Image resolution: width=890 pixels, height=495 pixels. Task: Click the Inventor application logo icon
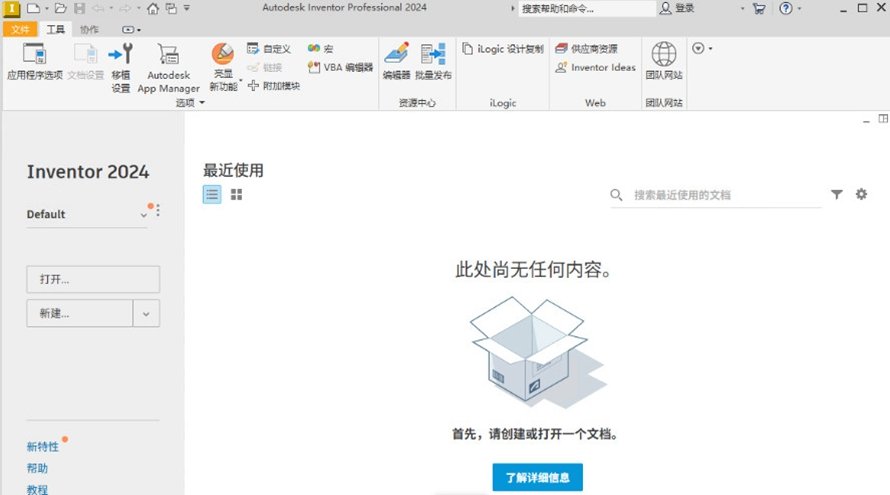[x=11, y=9]
